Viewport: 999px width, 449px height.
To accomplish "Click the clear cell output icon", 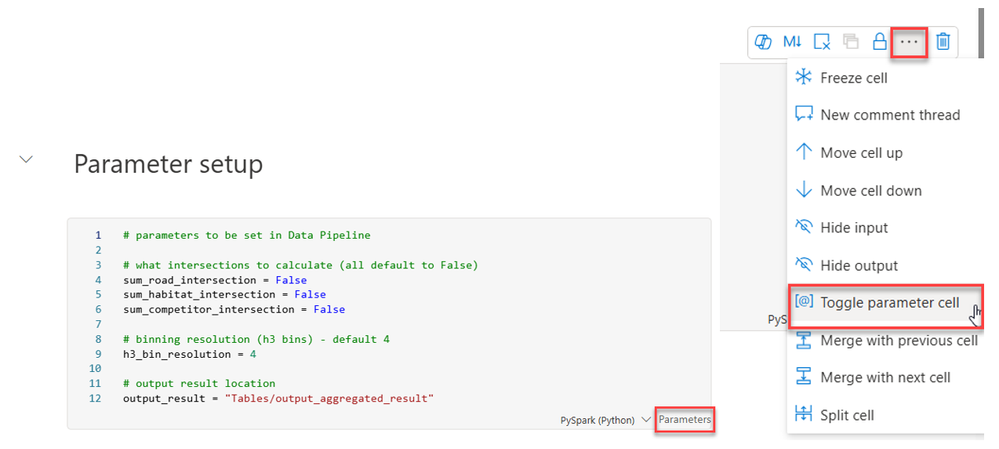I will pyautogui.click(x=822, y=42).
